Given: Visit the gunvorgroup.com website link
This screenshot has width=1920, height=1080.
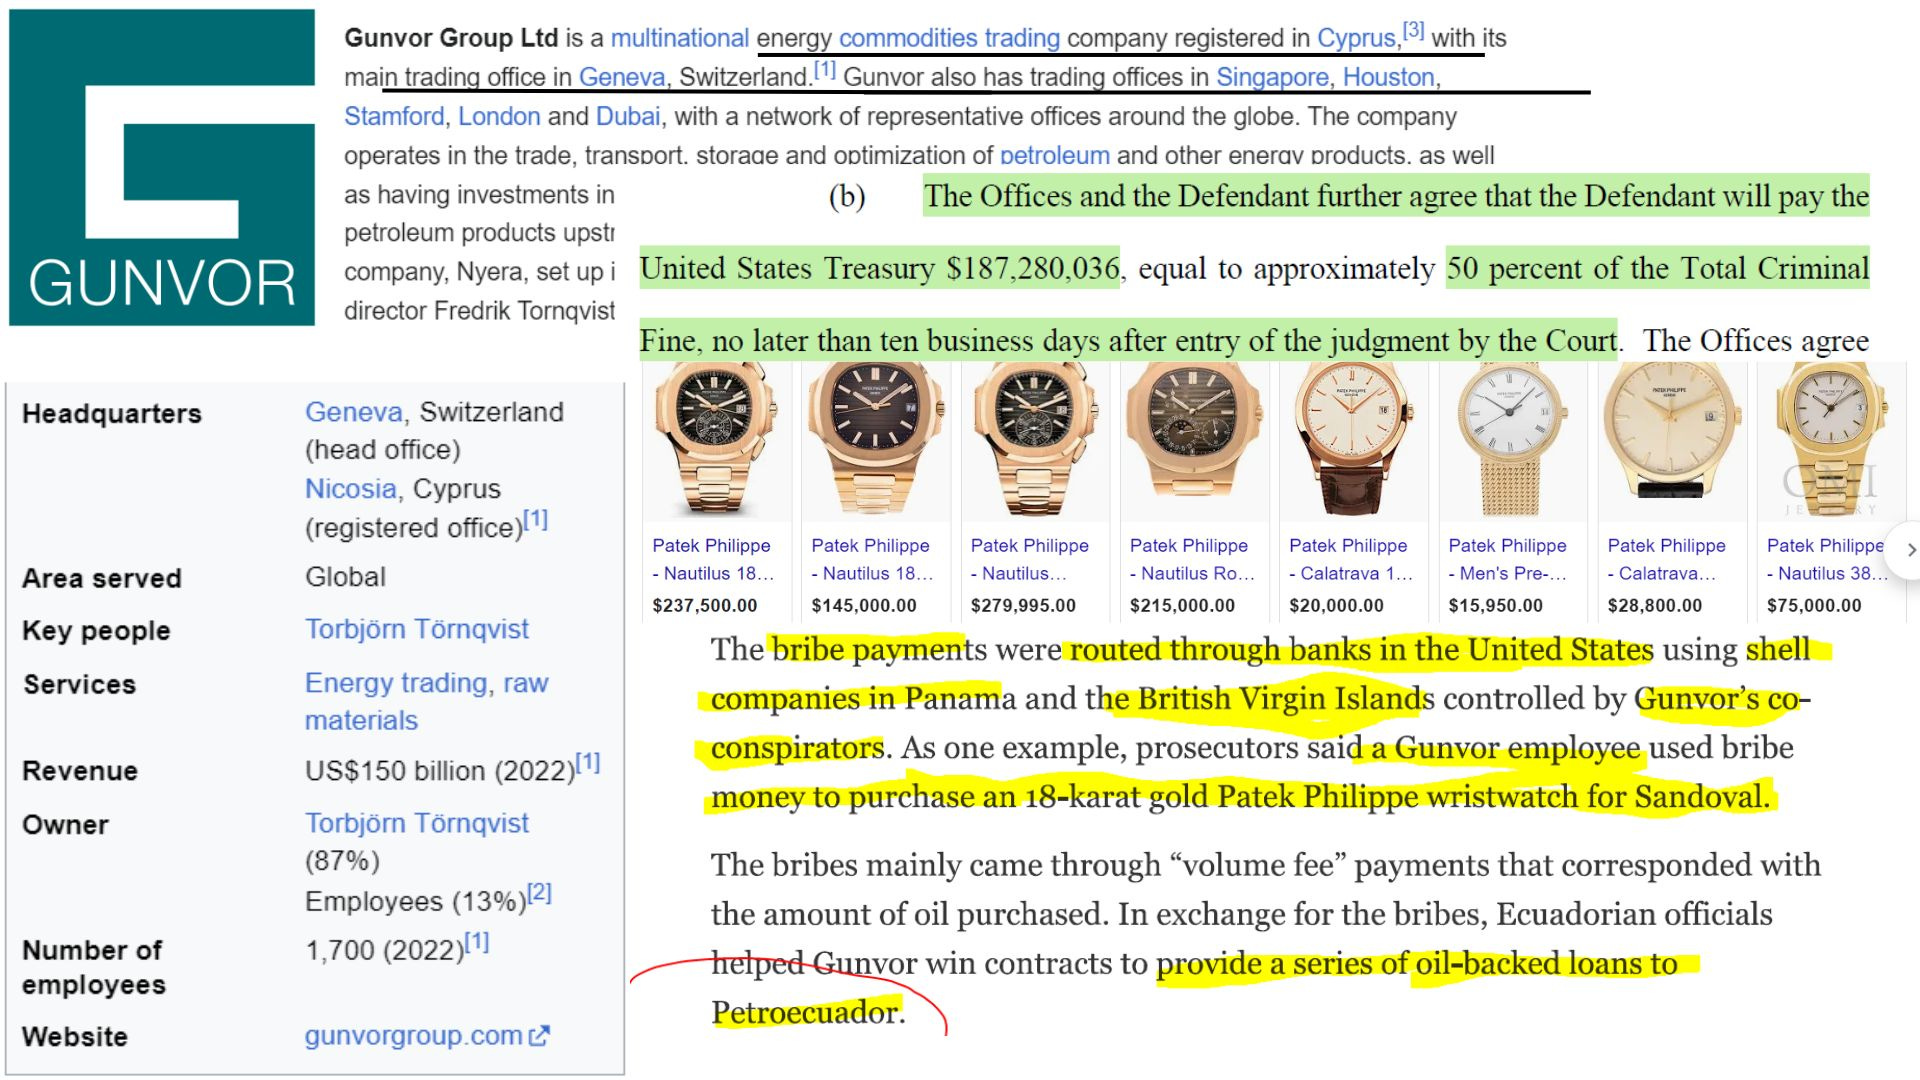Looking at the screenshot, I should click(x=414, y=1035).
